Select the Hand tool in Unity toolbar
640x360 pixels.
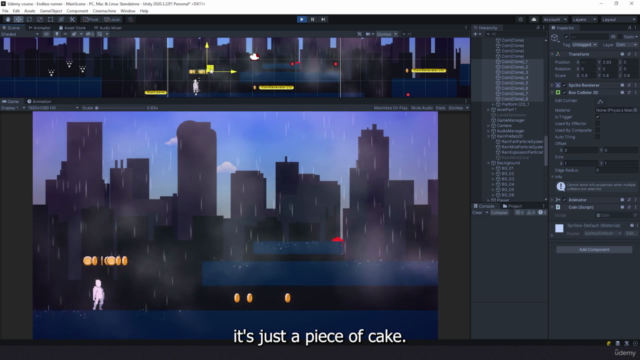[x=8, y=19]
